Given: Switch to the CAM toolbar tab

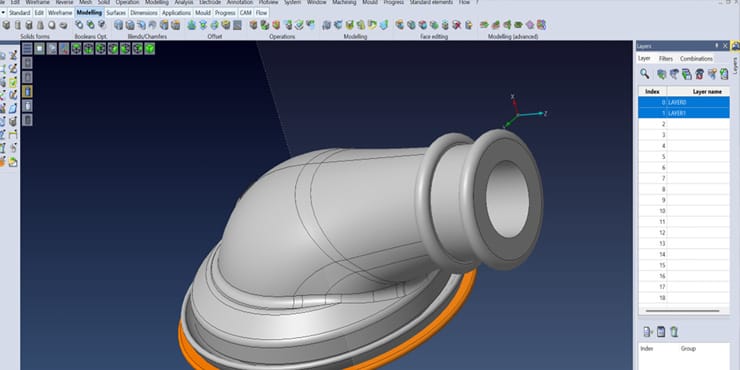Looking at the screenshot, I should [x=245, y=13].
